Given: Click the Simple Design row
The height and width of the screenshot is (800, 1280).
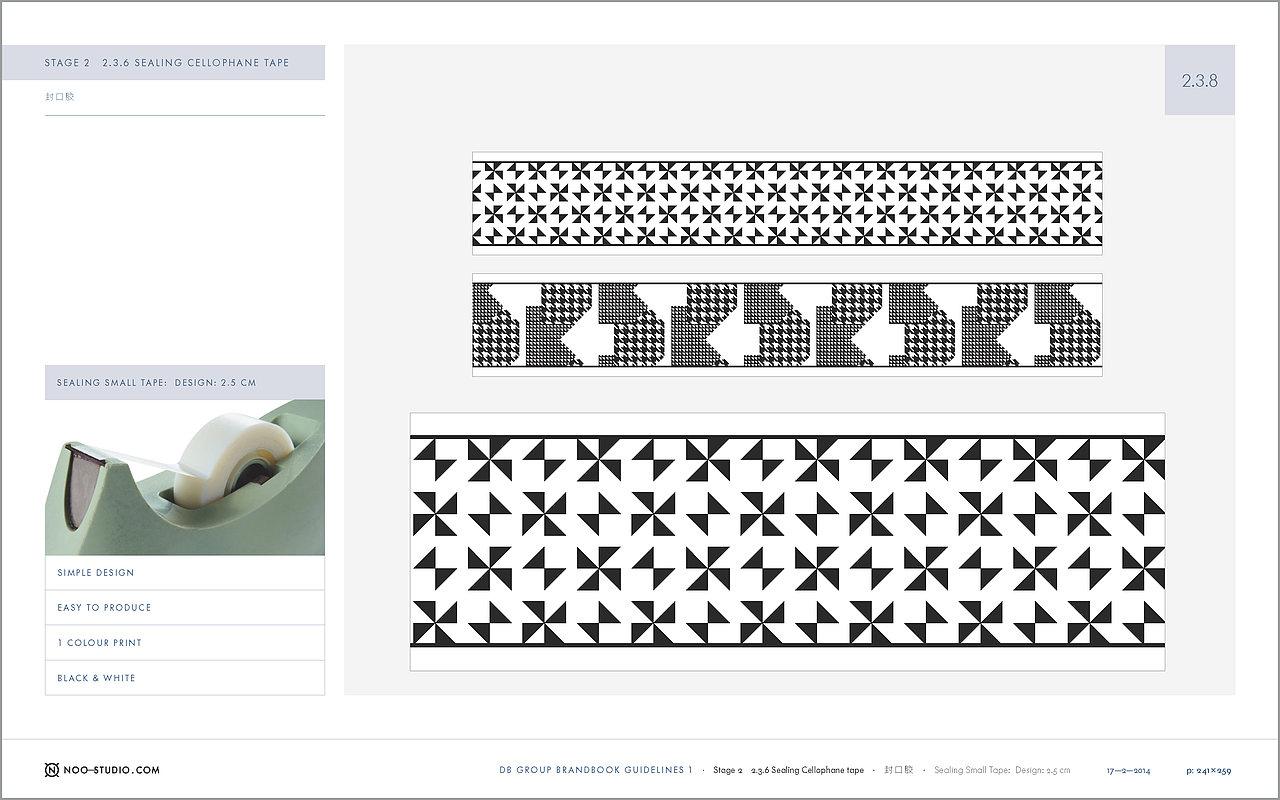Looking at the screenshot, I should pos(185,573).
